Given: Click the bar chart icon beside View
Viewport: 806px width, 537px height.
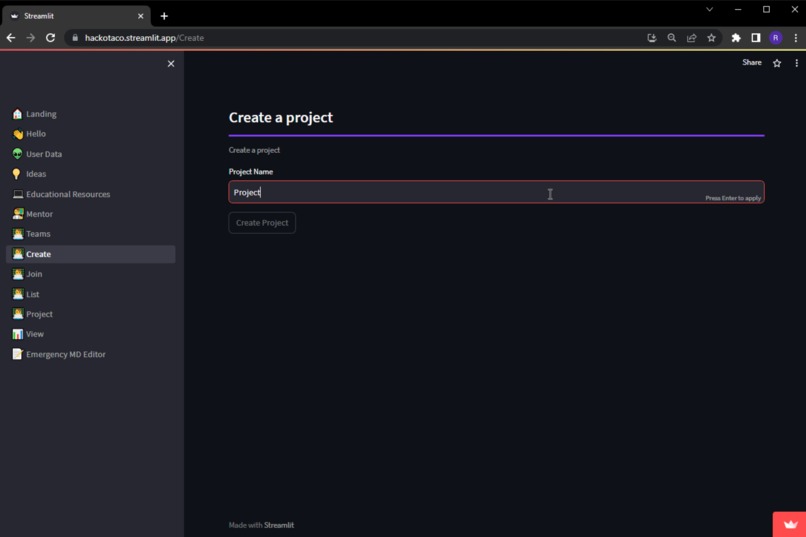Looking at the screenshot, I should pos(17,334).
